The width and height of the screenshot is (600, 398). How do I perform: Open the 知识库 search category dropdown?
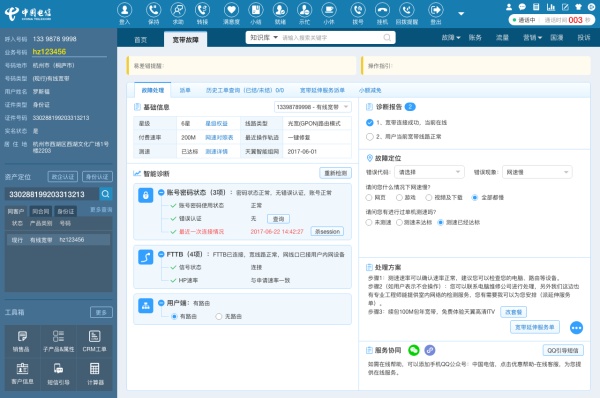point(264,38)
